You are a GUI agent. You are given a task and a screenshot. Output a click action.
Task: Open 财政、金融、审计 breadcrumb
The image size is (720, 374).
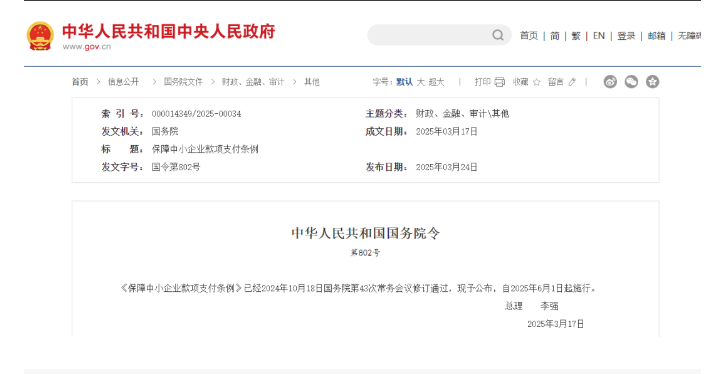[x=253, y=82]
